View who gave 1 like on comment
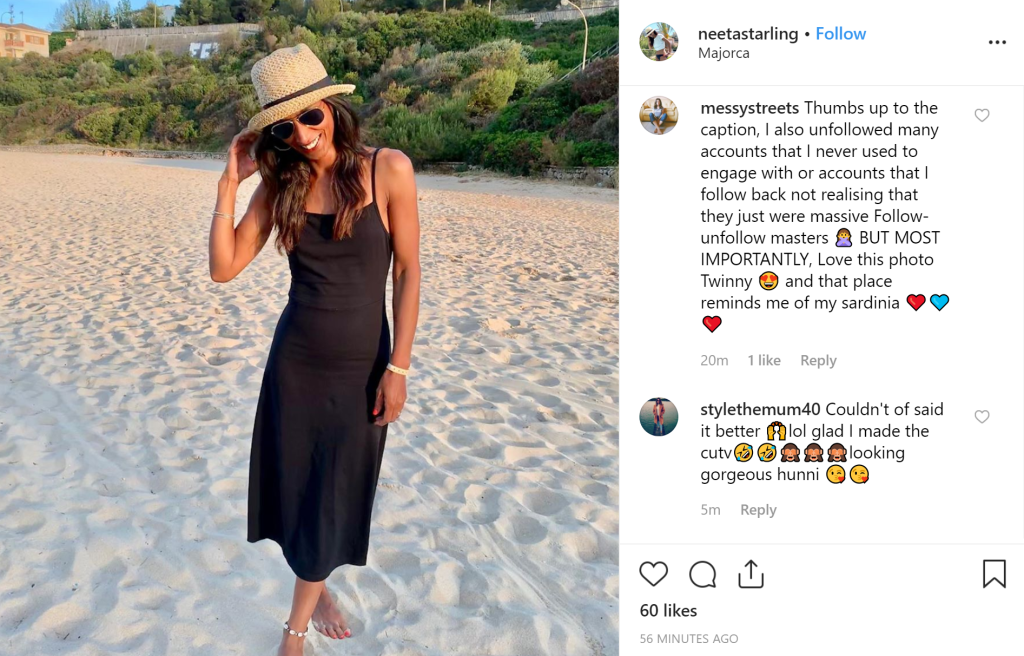1024x656 pixels. point(764,361)
